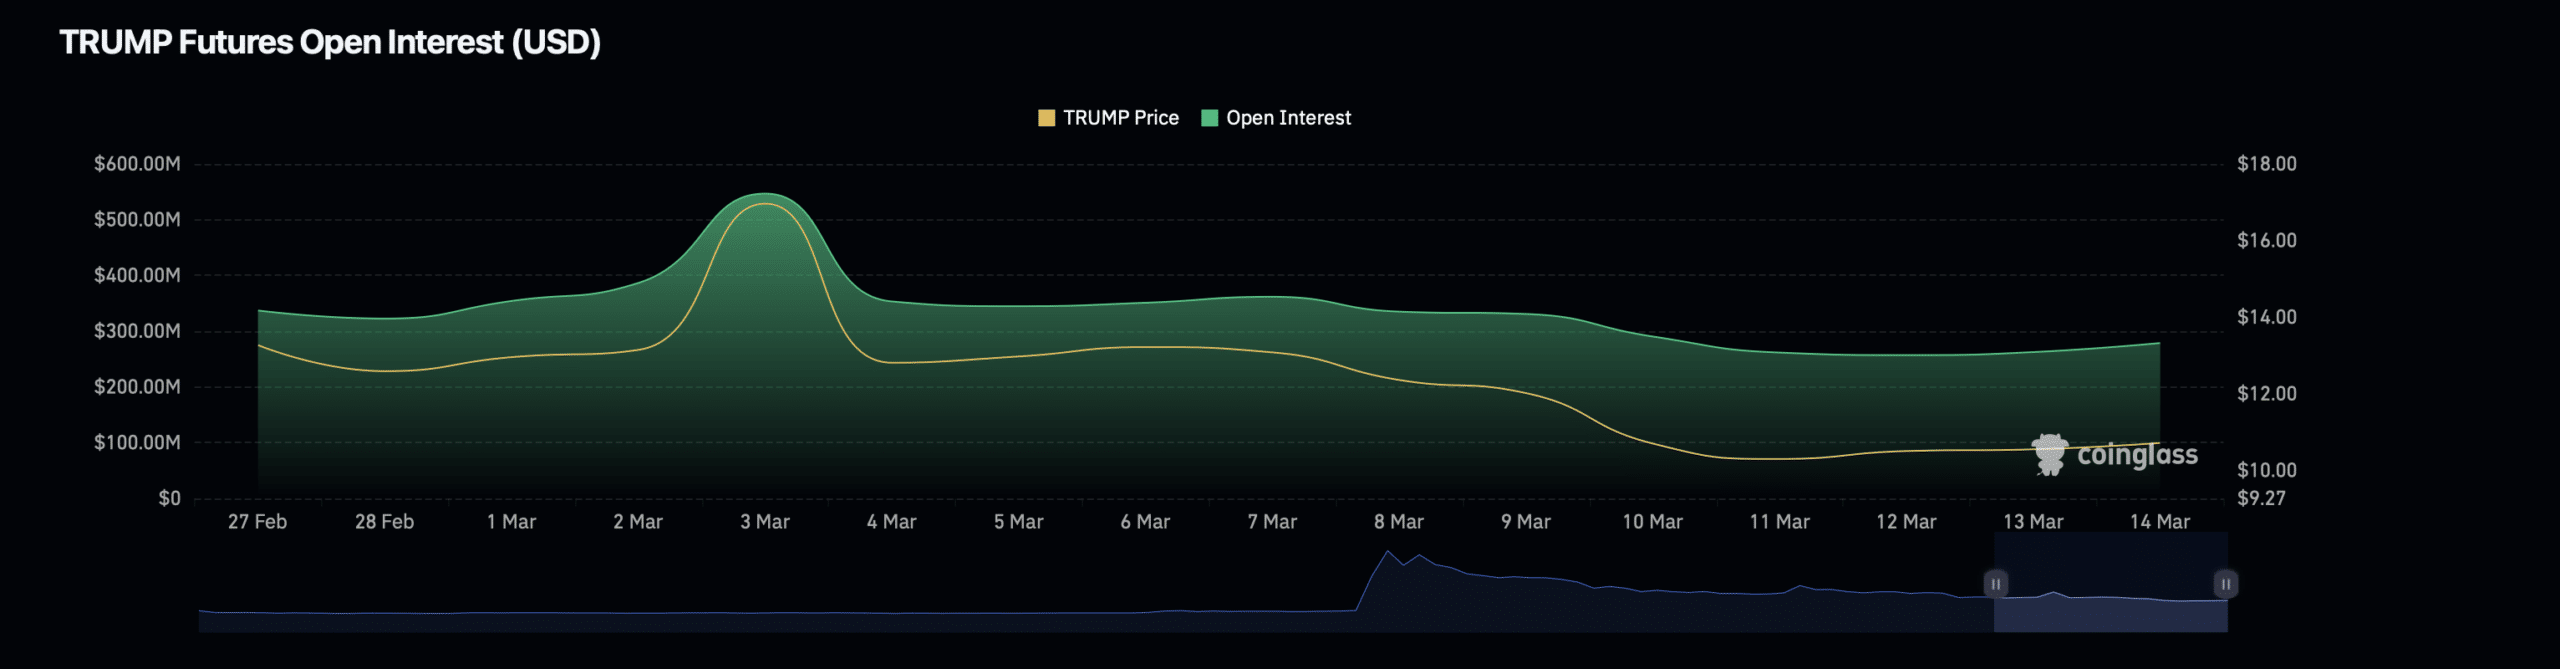Viewport: 2560px width, 669px height.
Task: Click the $100.00M axis label
Action: coord(137,442)
